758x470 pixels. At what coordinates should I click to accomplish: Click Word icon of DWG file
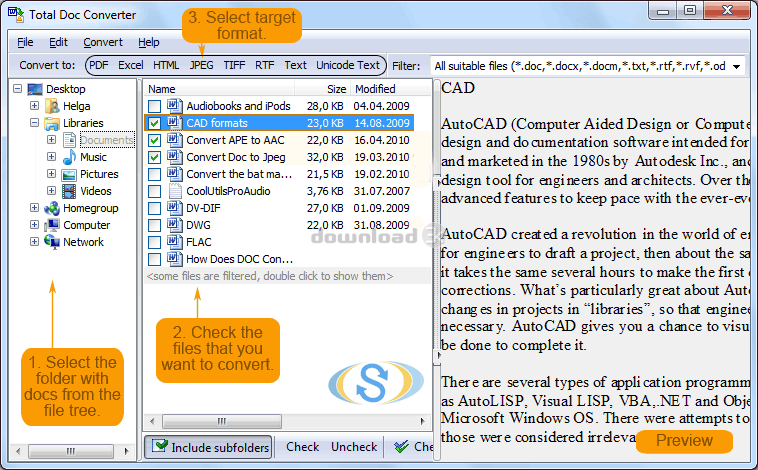[175, 225]
